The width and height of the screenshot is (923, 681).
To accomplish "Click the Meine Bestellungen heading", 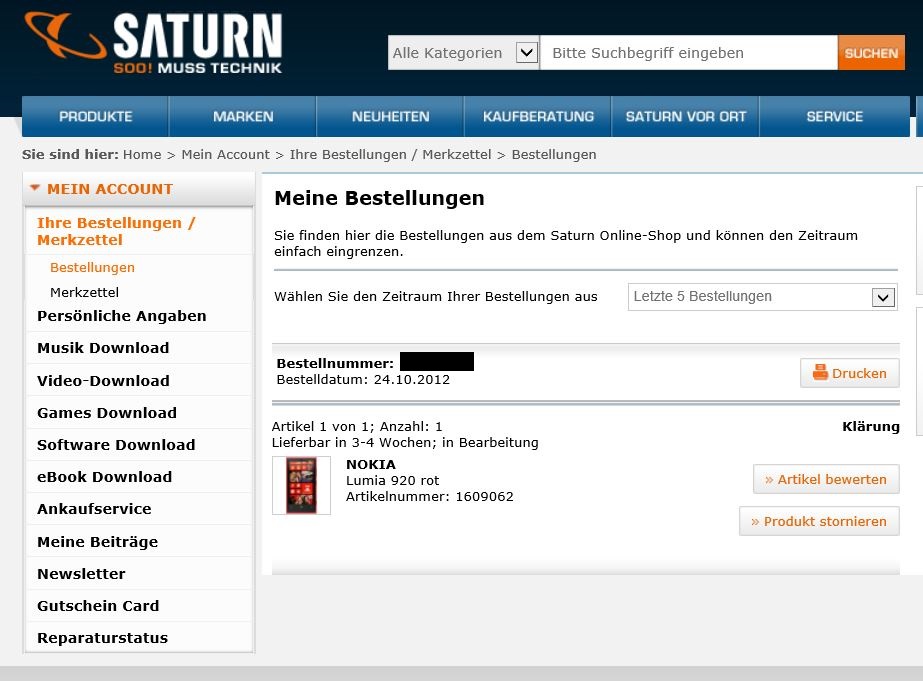I will (380, 198).
